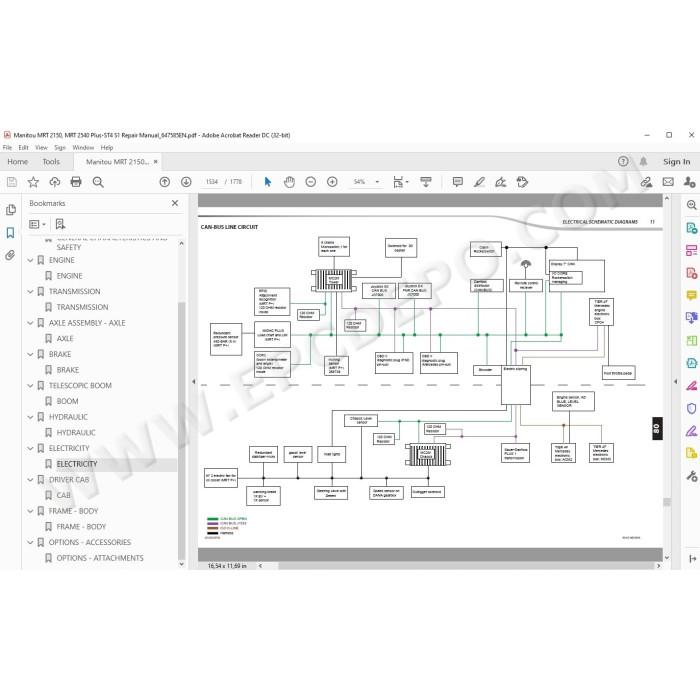Open the Help menu
Screen dimensions: 700x700
[x=107, y=147]
